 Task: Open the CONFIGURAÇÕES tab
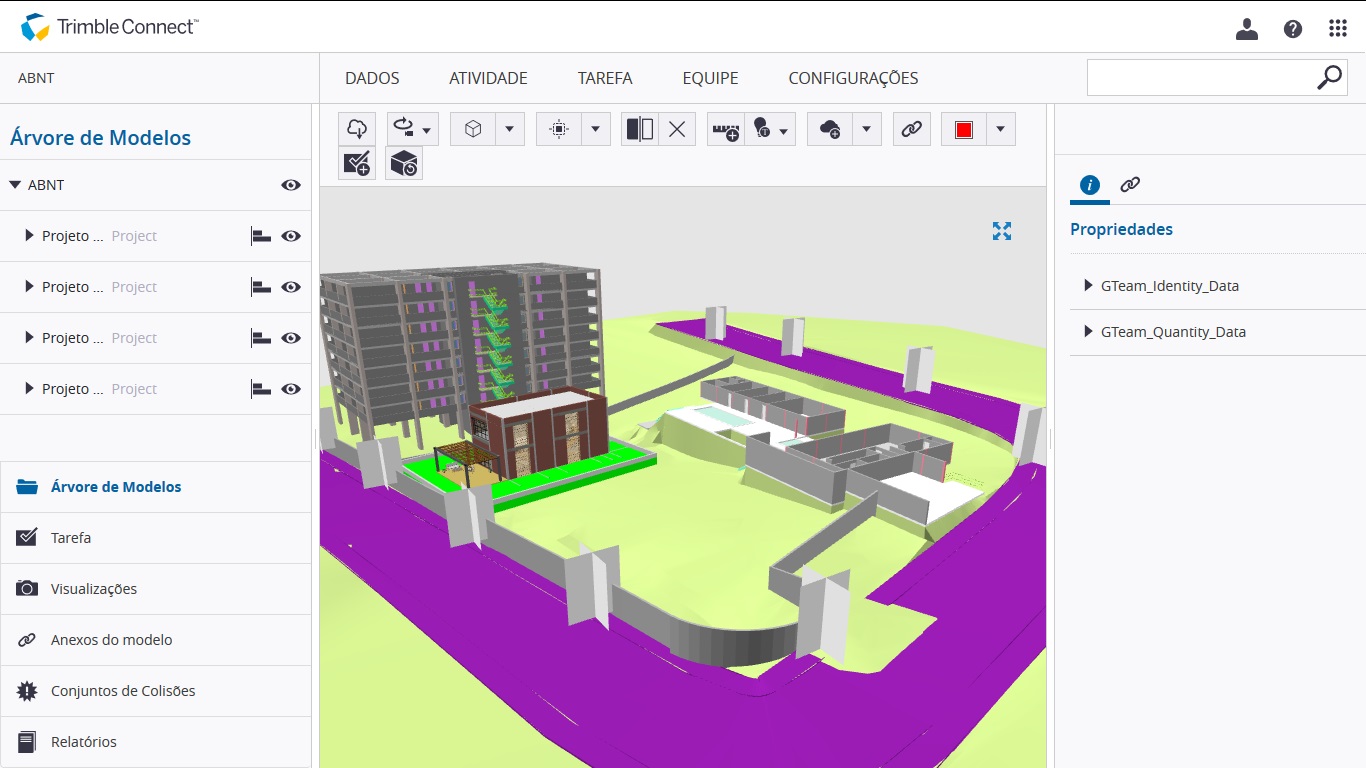pyautogui.click(x=853, y=78)
